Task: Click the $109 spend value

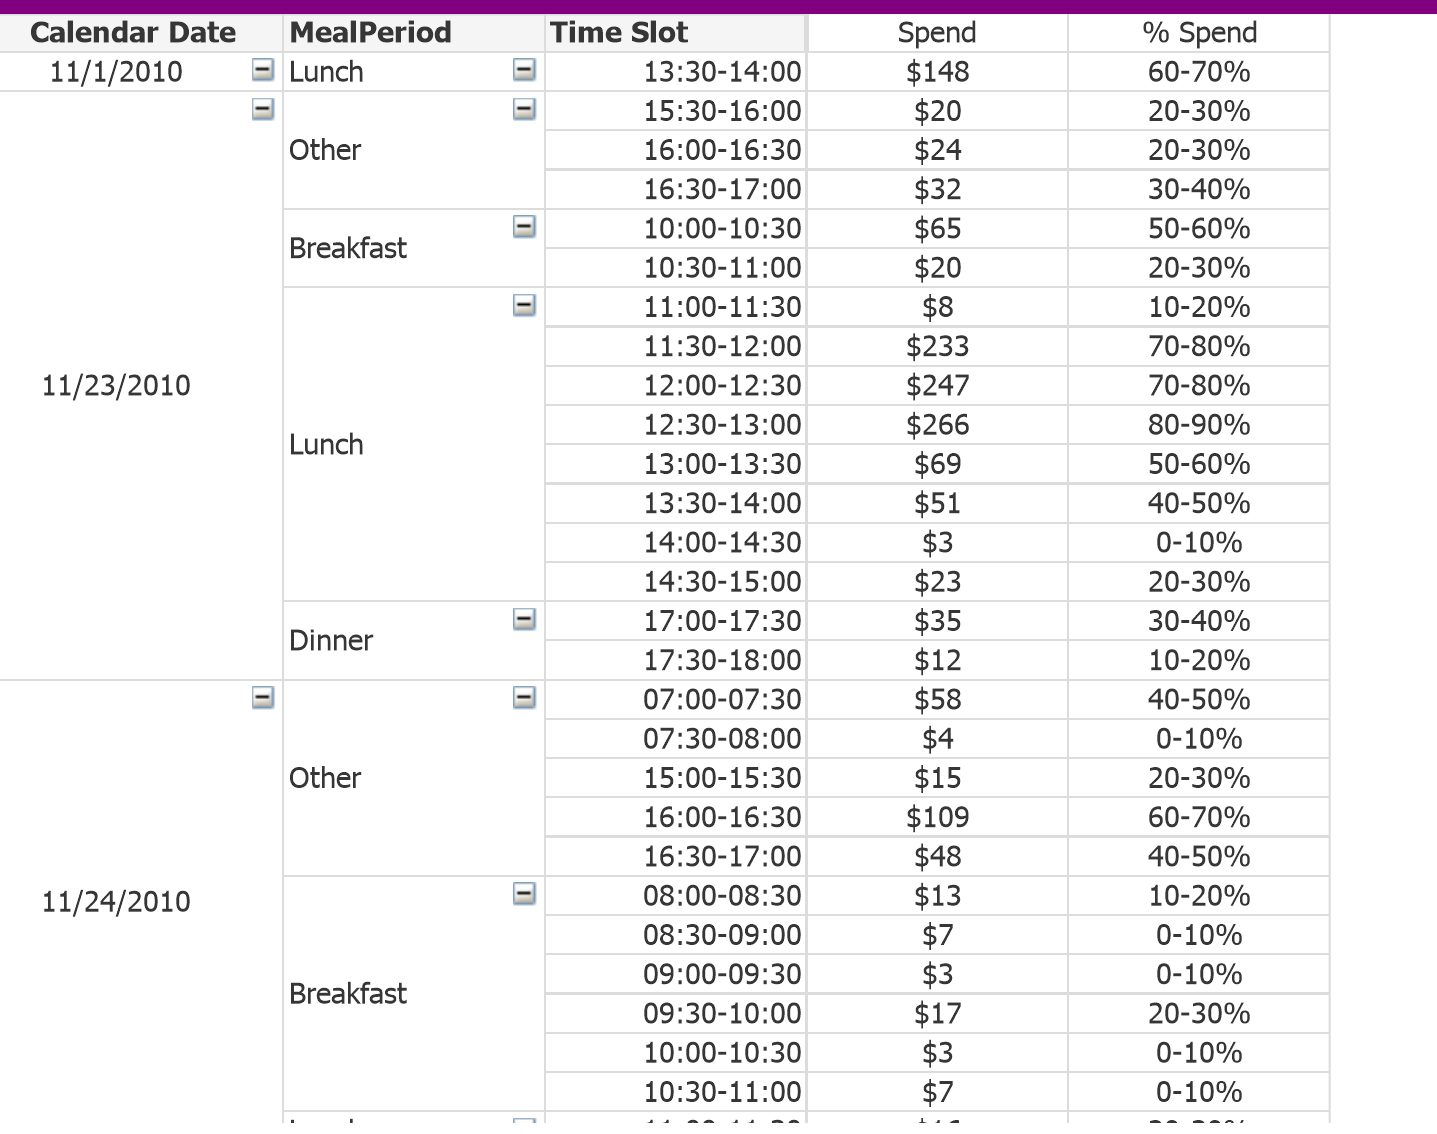Action: tap(937, 817)
